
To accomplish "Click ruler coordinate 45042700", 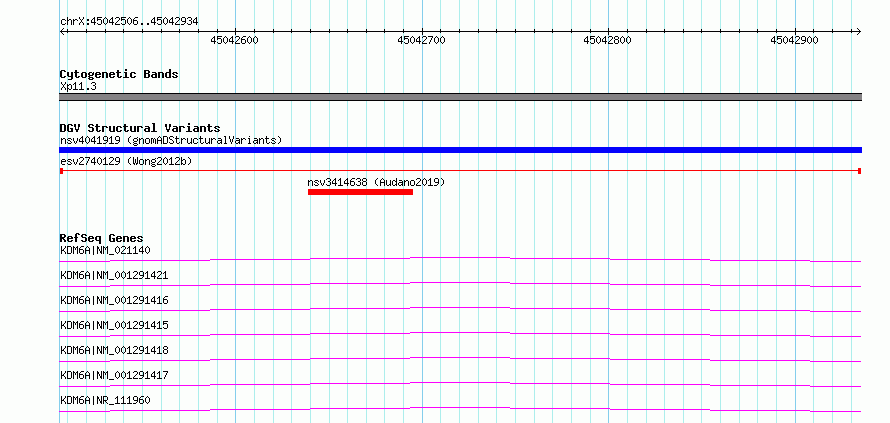I will coord(421,40).
